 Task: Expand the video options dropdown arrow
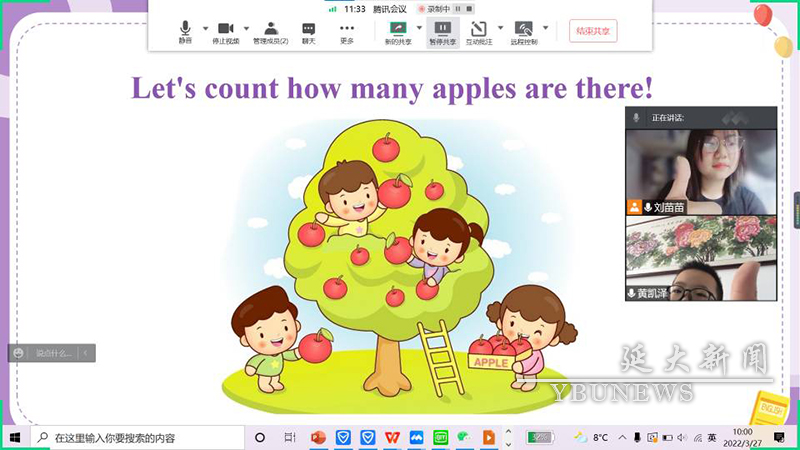[x=247, y=28]
